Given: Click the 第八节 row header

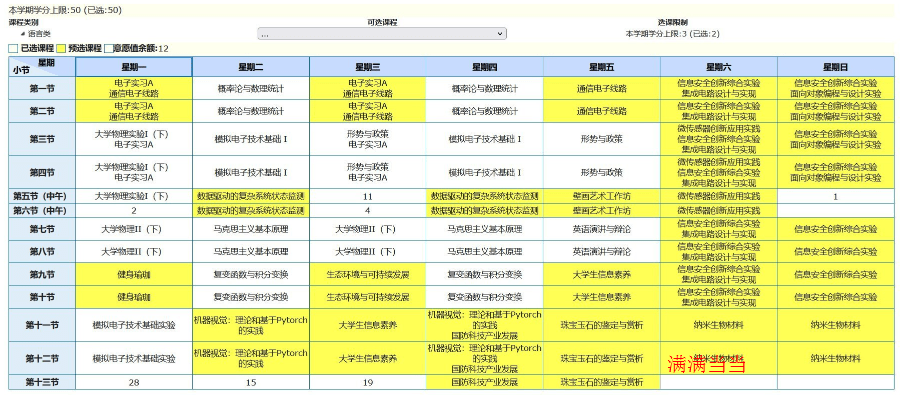Looking at the screenshot, I should (42, 251).
